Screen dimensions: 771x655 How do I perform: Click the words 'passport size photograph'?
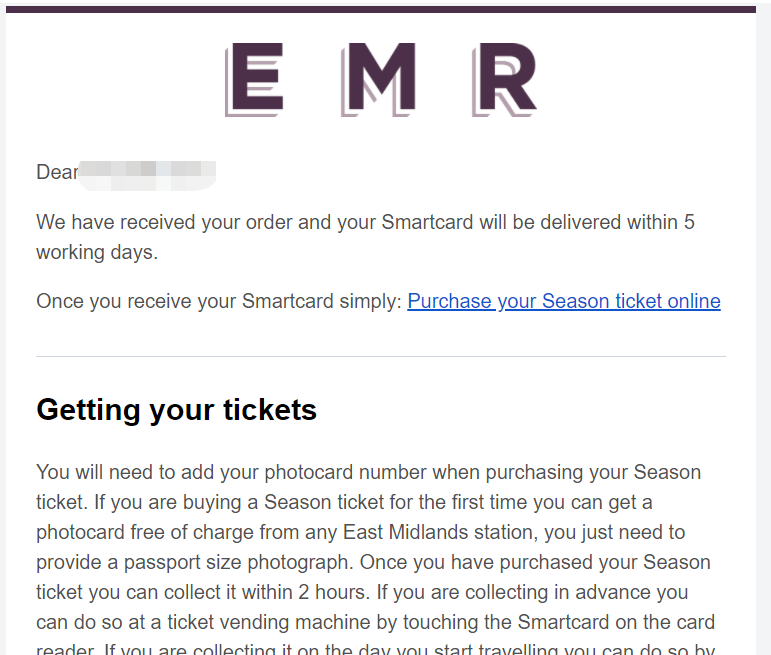[x=237, y=563]
